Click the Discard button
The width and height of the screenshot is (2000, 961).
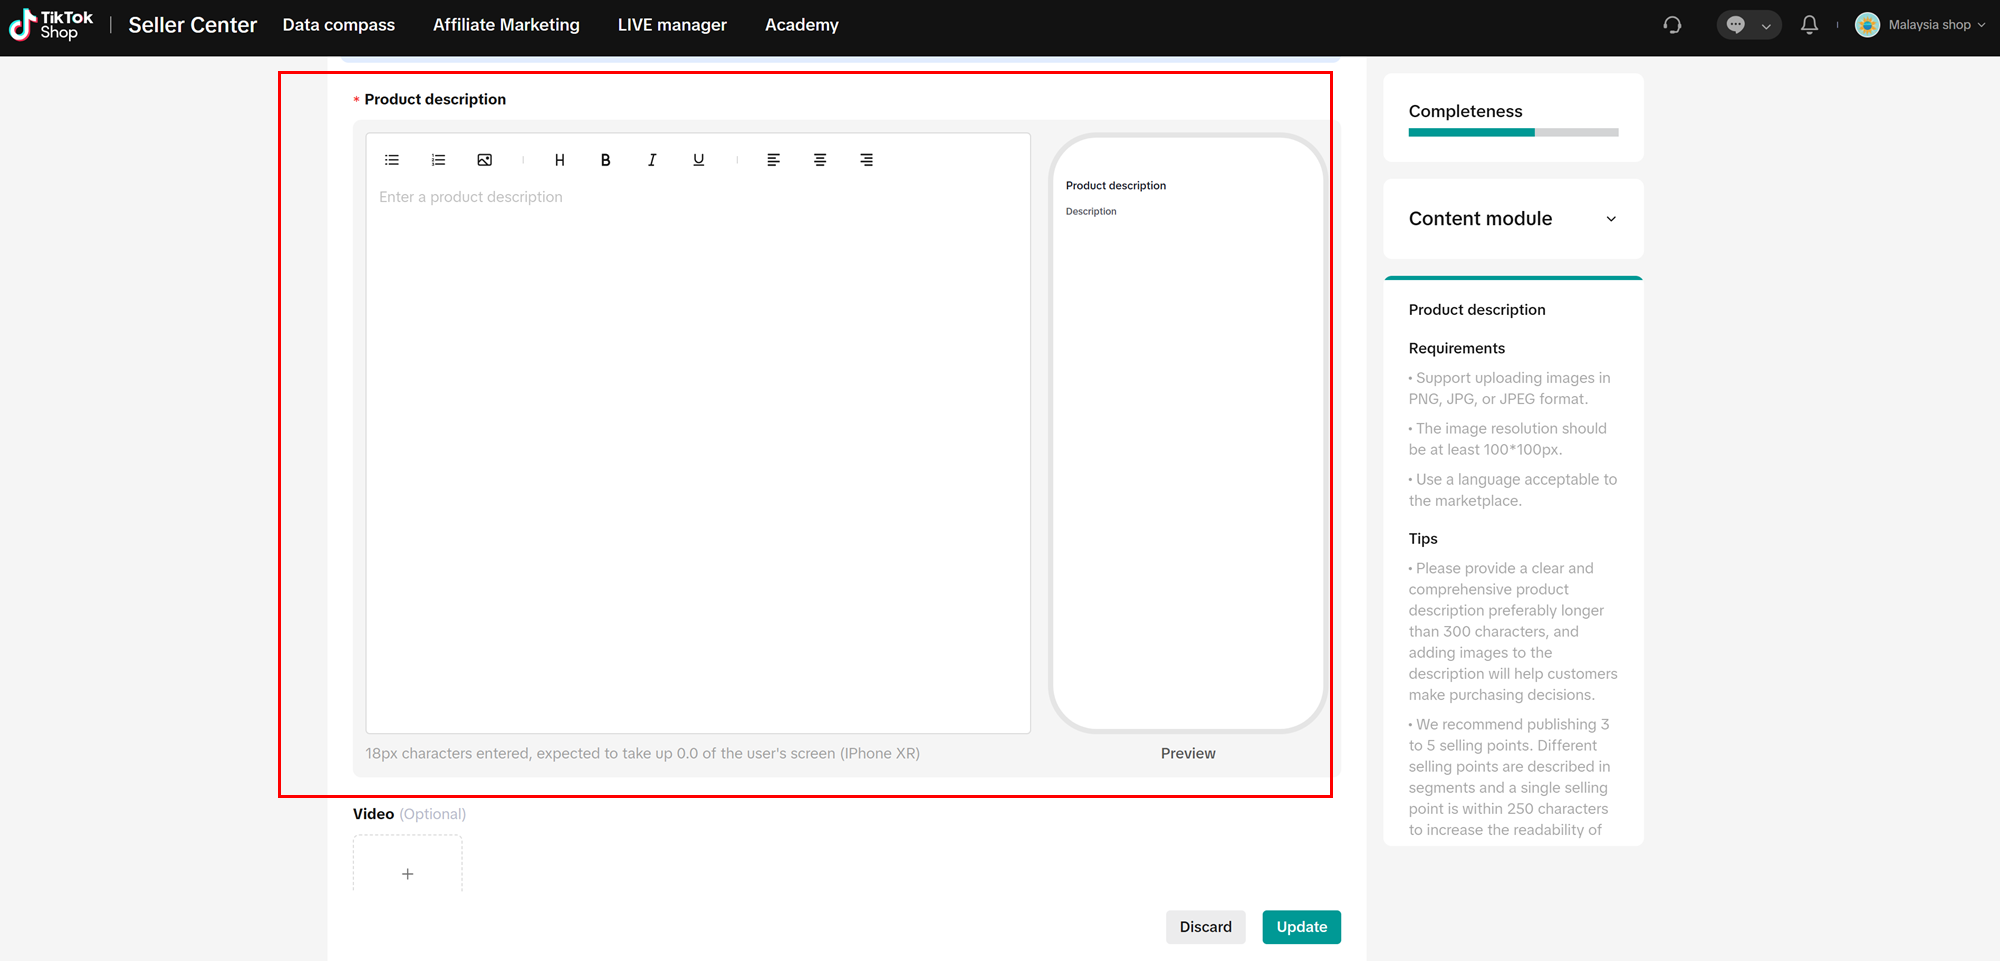coord(1205,927)
